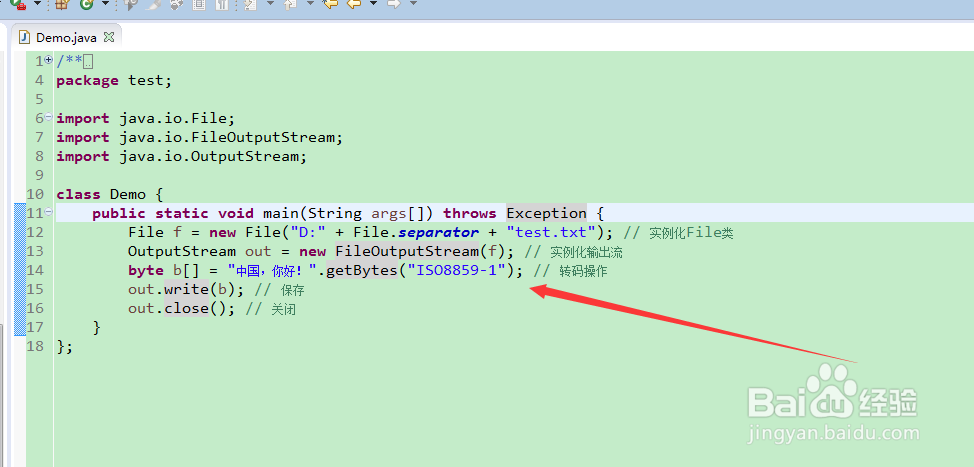
Task: Place cursor on 'package test;' line
Action: (114, 80)
